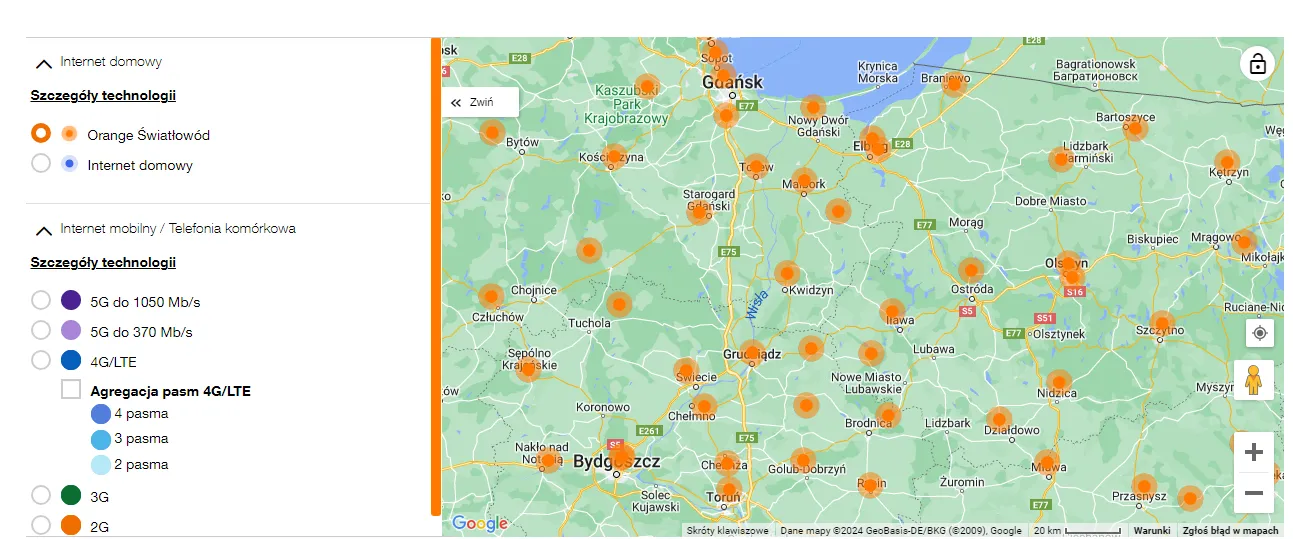Click the map lock icon
The image size is (1293, 539).
[1258, 64]
